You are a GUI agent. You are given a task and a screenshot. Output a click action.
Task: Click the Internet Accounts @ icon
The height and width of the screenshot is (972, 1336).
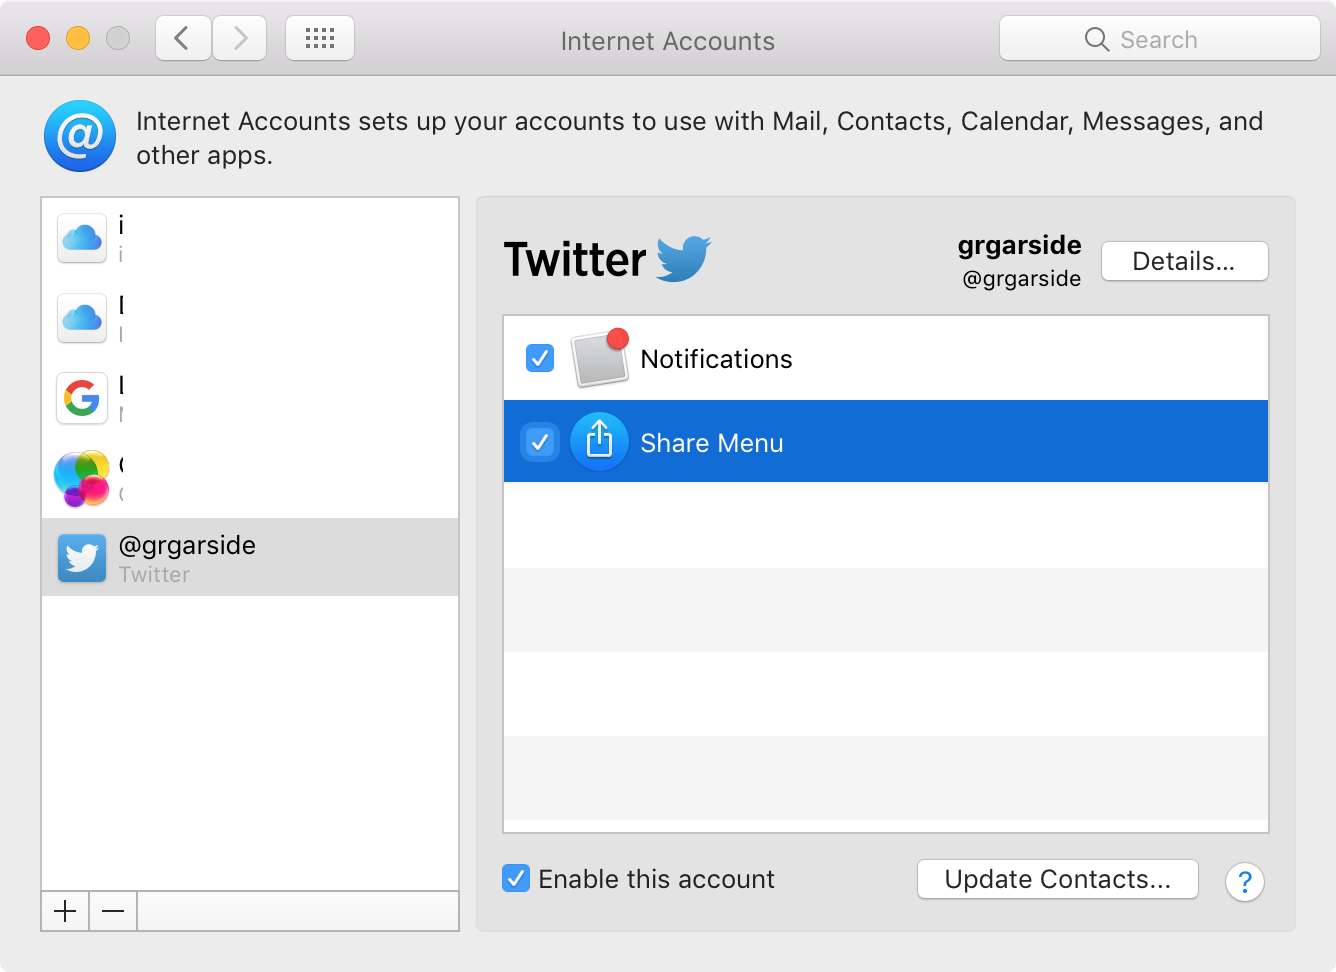click(x=80, y=136)
